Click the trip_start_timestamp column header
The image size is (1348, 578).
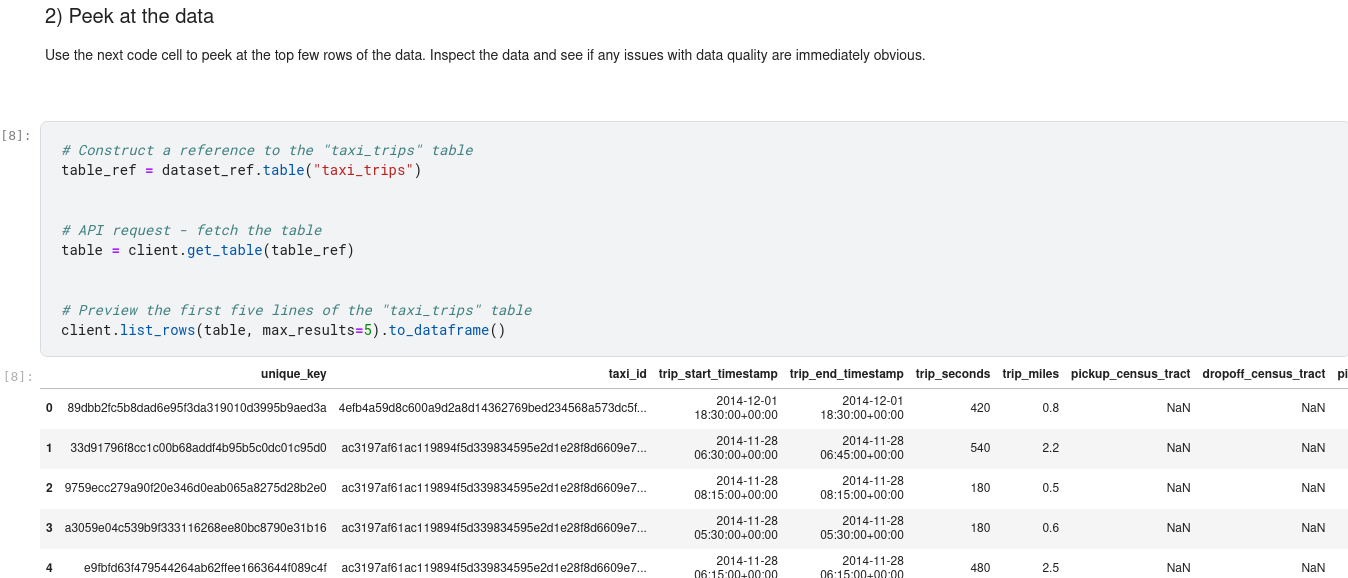[x=717, y=374]
